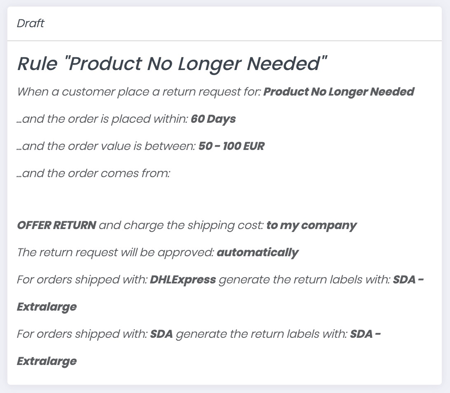Click "and charge the shipping cost" text
450x393 pixels.
pyautogui.click(x=181, y=225)
